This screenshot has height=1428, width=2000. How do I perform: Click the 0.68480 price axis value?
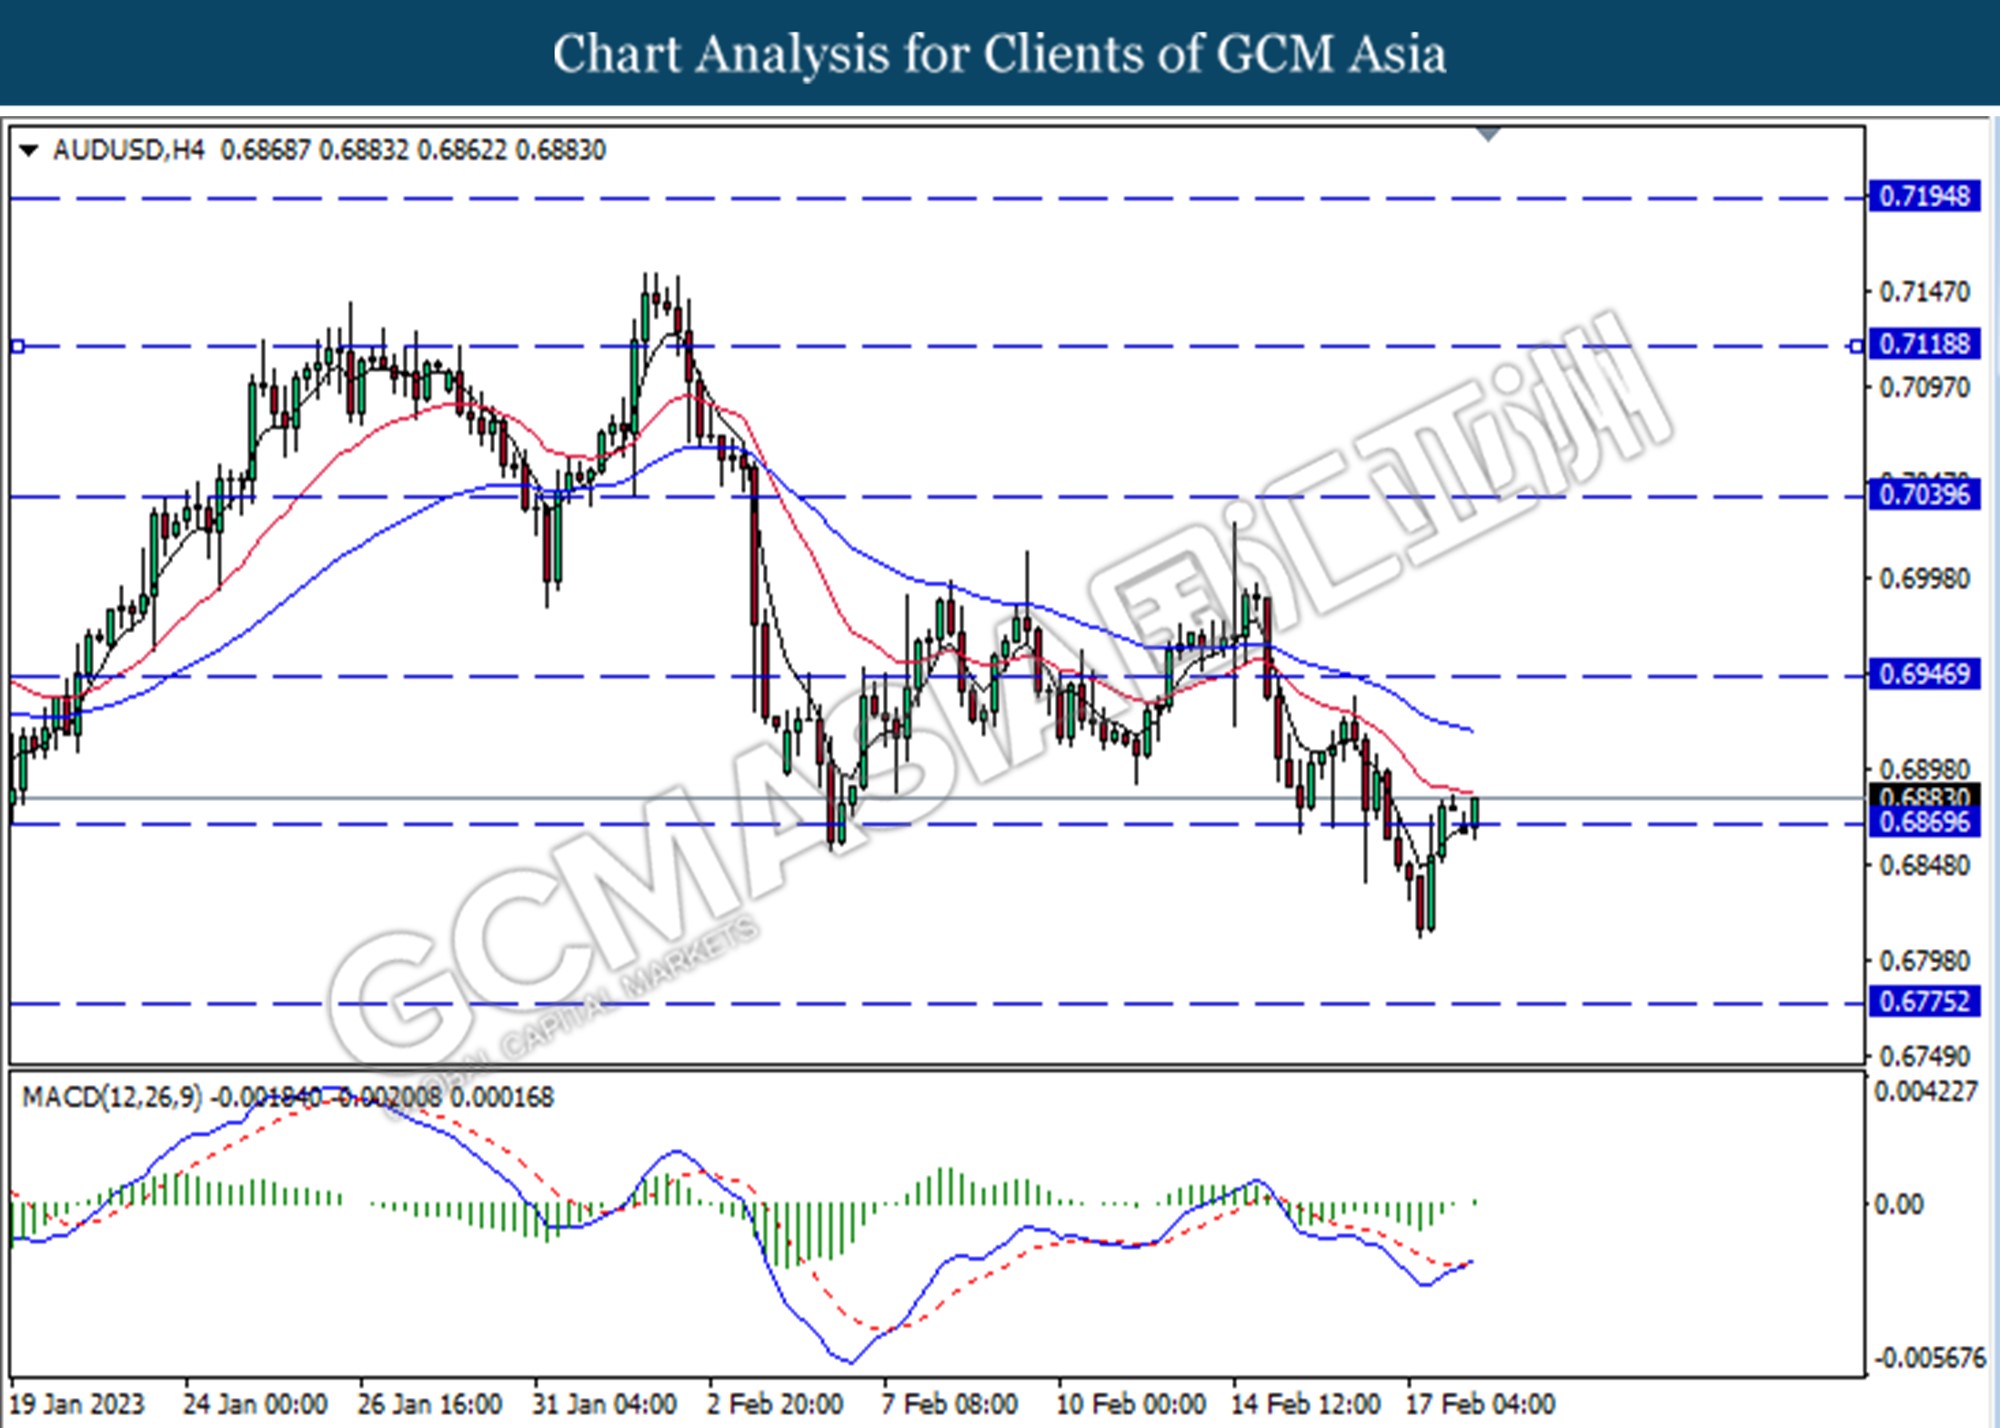point(1924,865)
